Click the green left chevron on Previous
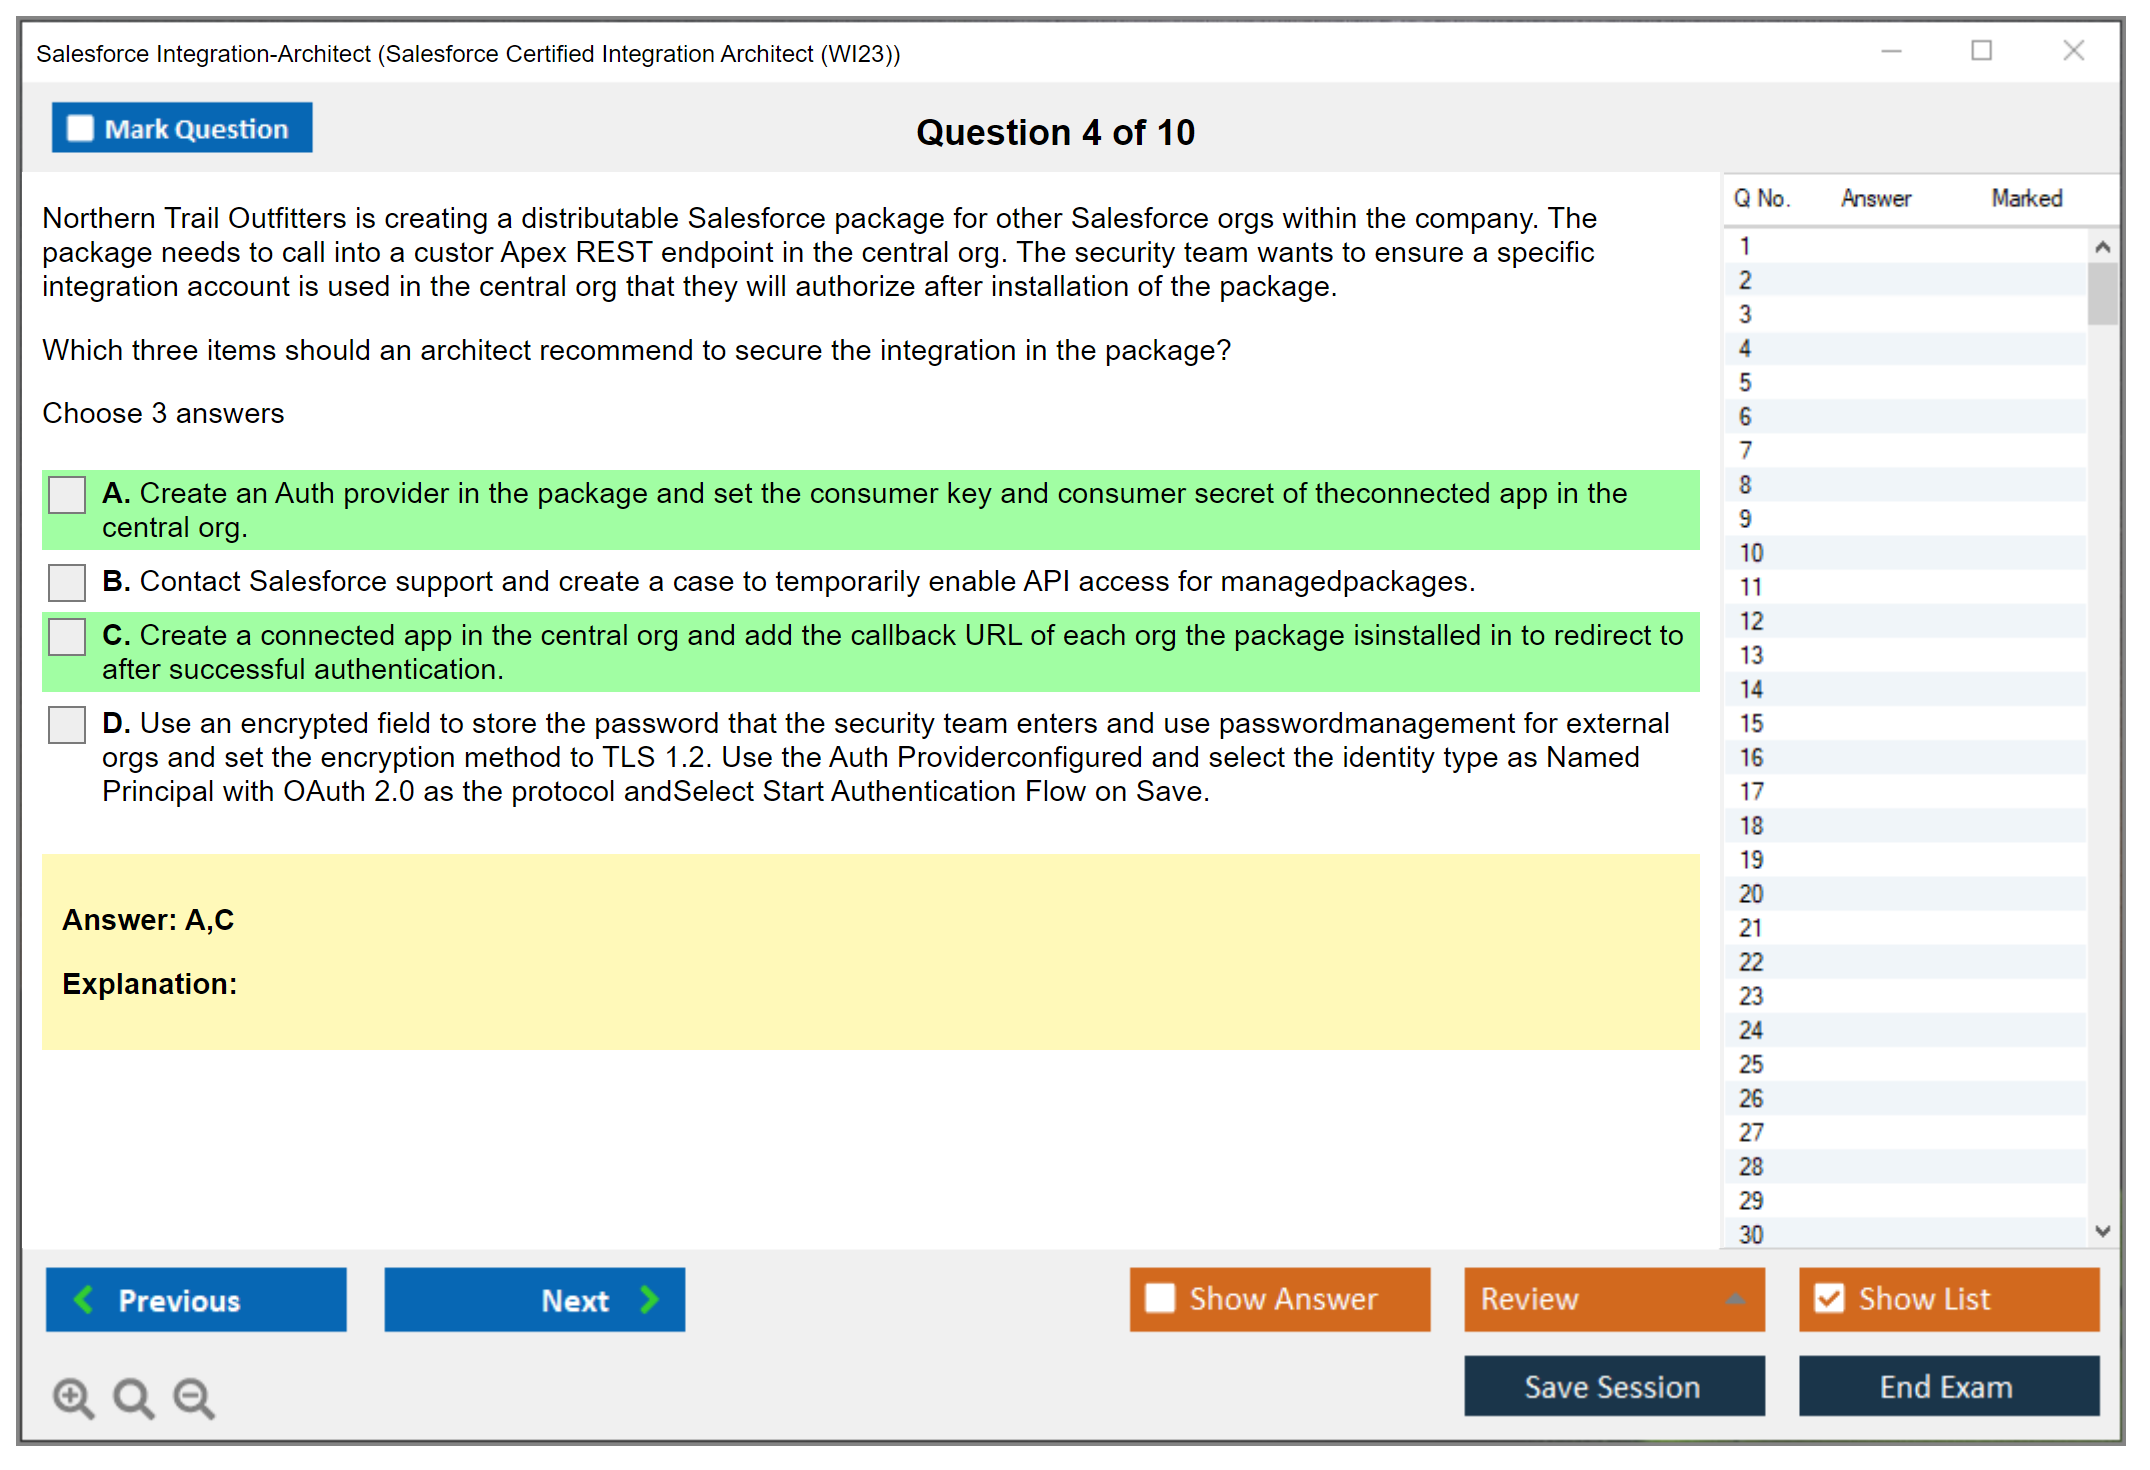This screenshot has height=1470, width=2150. pos(85,1299)
